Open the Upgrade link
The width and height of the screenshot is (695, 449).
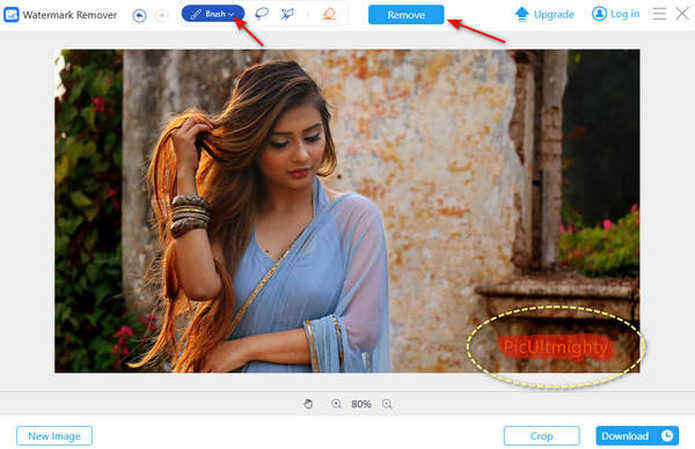click(554, 15)
